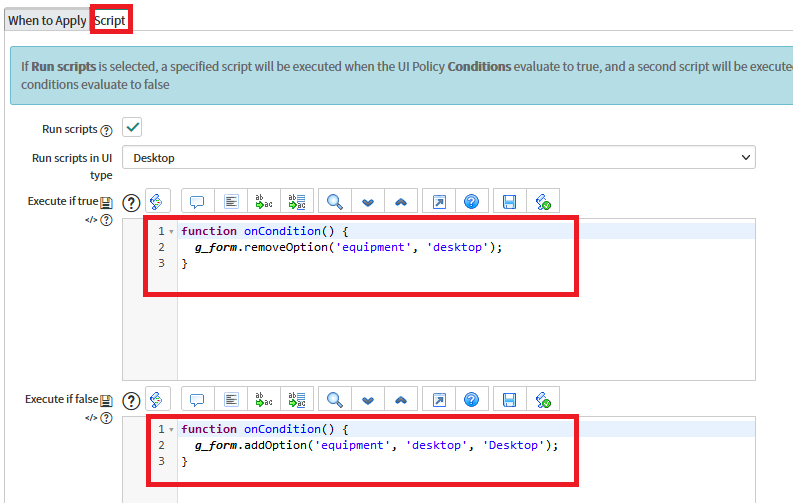
Task: Find next match in Execute if false editor
Action: click(x=368, y=399)
